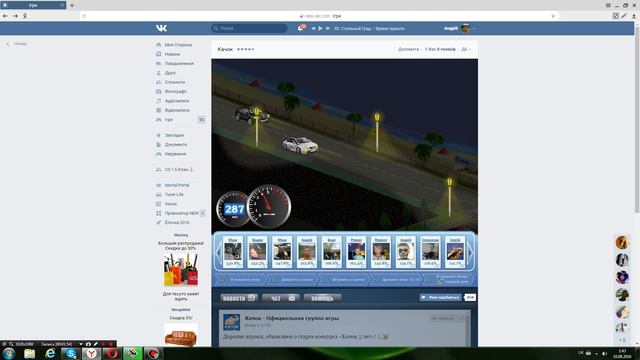Select the first friend card in strip

233,252
